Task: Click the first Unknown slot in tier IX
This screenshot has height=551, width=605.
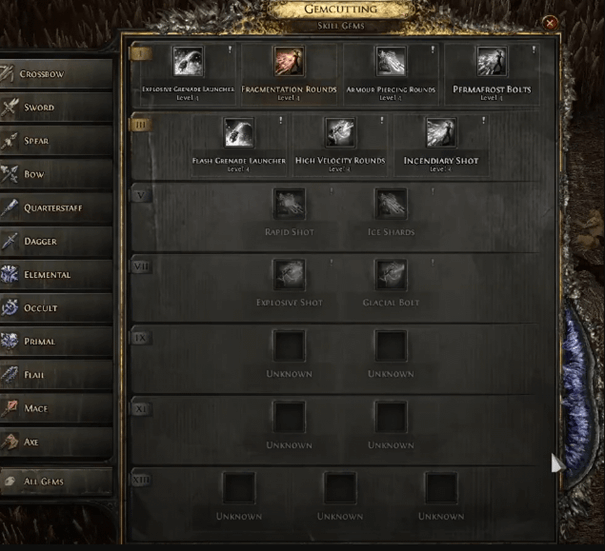Action: [x=289, y=346]
